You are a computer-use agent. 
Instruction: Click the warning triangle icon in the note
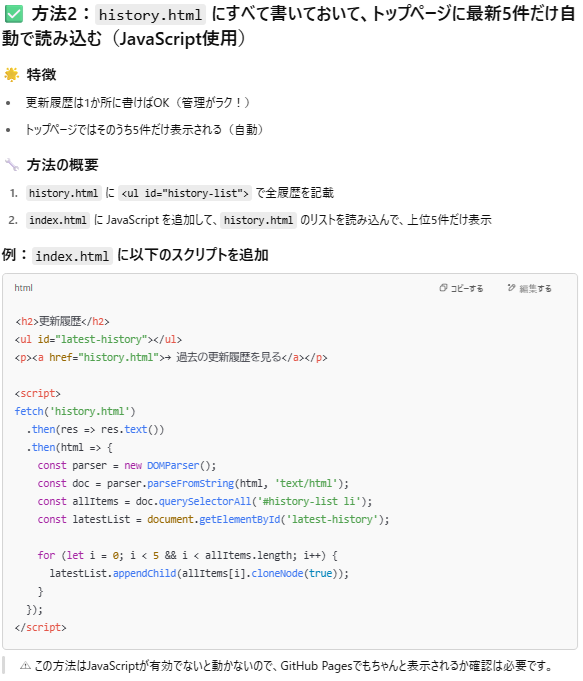tap(25, 666)
